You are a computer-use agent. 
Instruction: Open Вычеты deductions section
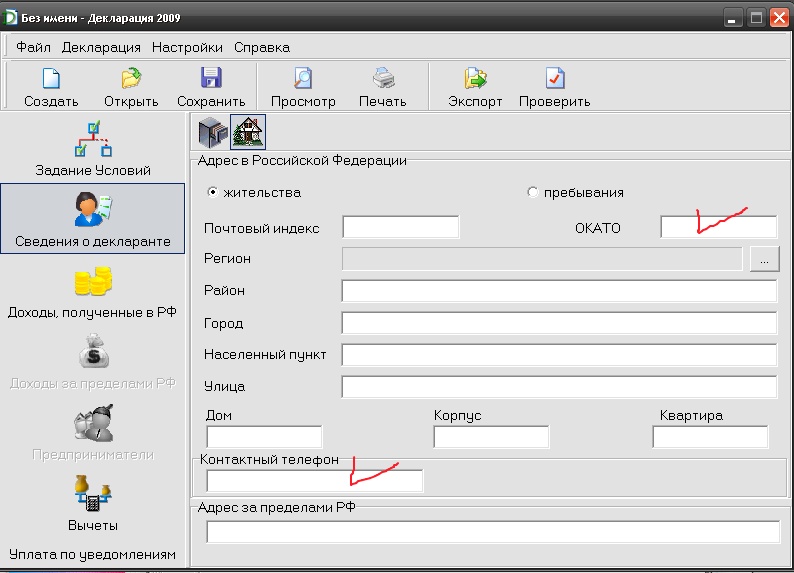(x=93, y=503)
